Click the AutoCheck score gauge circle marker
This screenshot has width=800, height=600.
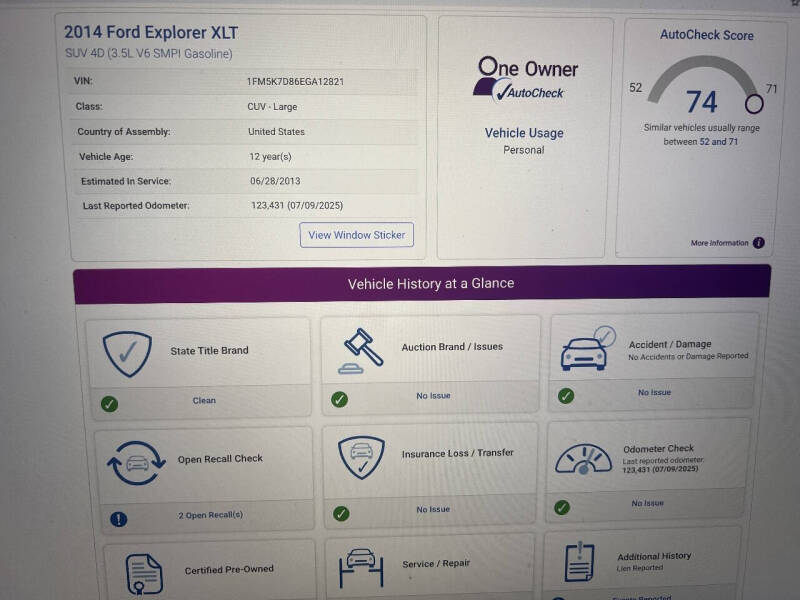point(754,104)
